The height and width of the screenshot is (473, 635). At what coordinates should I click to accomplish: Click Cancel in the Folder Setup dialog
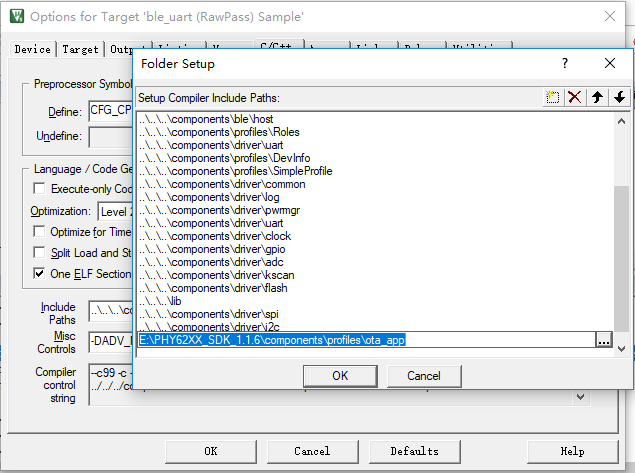click(x=423, y=375)
